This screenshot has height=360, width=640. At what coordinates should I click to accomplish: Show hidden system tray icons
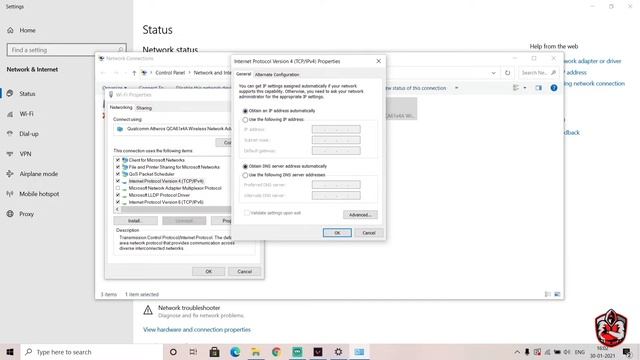517,352
